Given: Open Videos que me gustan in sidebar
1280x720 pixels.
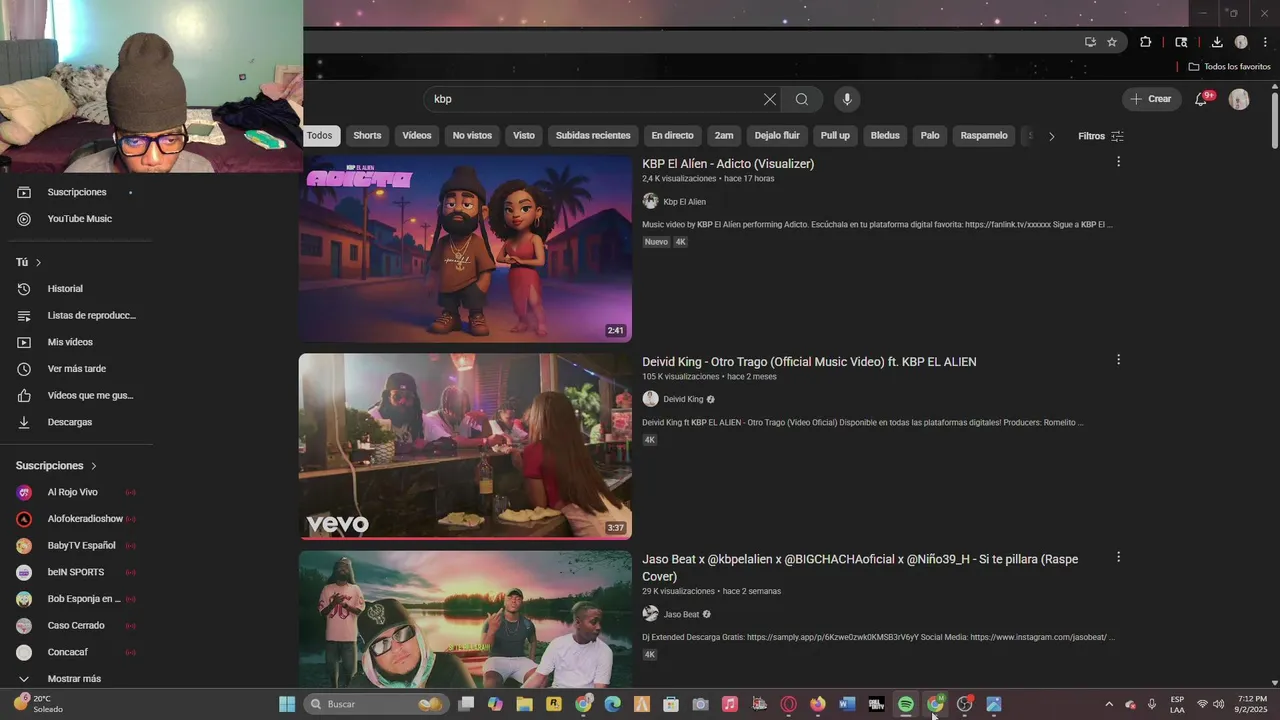Looking at the screenshot, I should 90,395.
